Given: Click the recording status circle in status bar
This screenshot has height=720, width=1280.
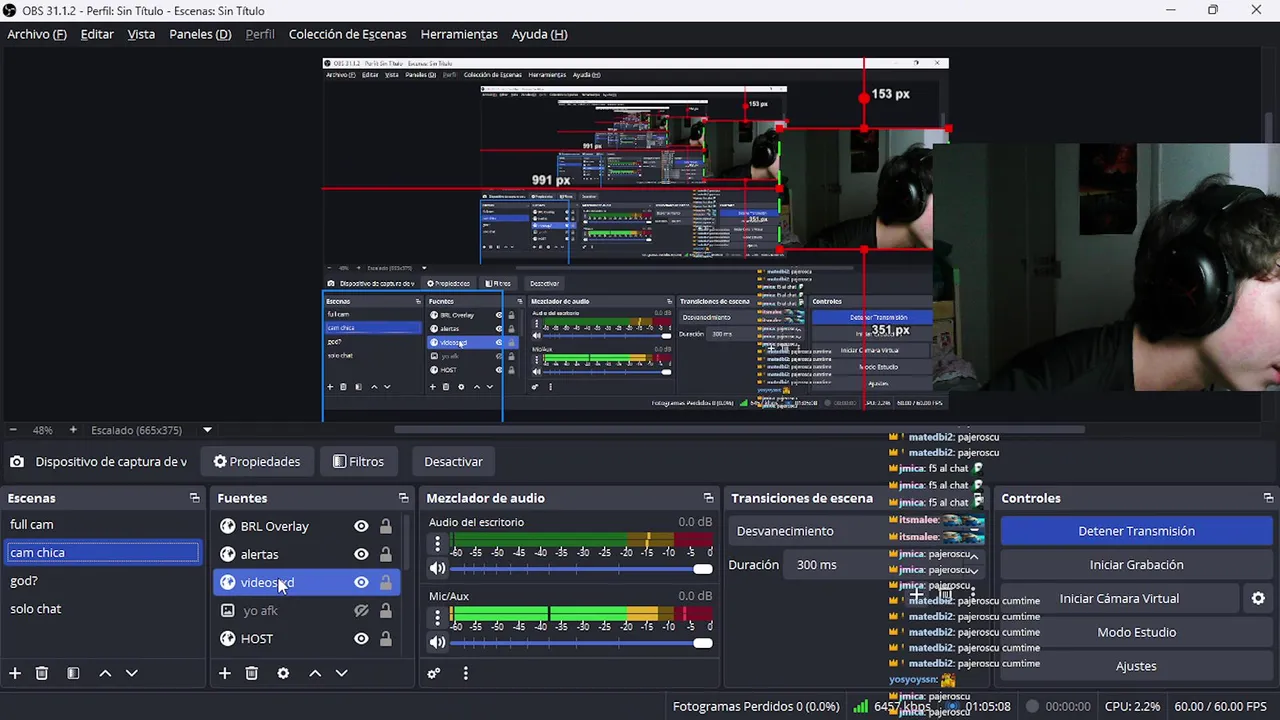Looking at the screenshot, I should [x=1033, y=706].
